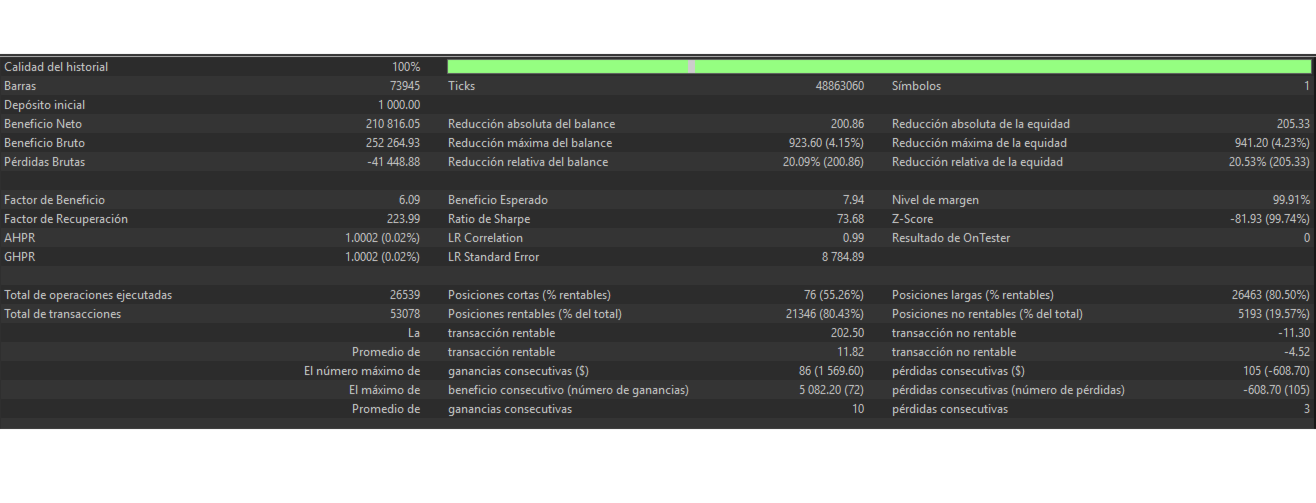1316x503 pixels.
Task: Select the Ratio de Sharpe value 73.68
Action: pos(850,219)
